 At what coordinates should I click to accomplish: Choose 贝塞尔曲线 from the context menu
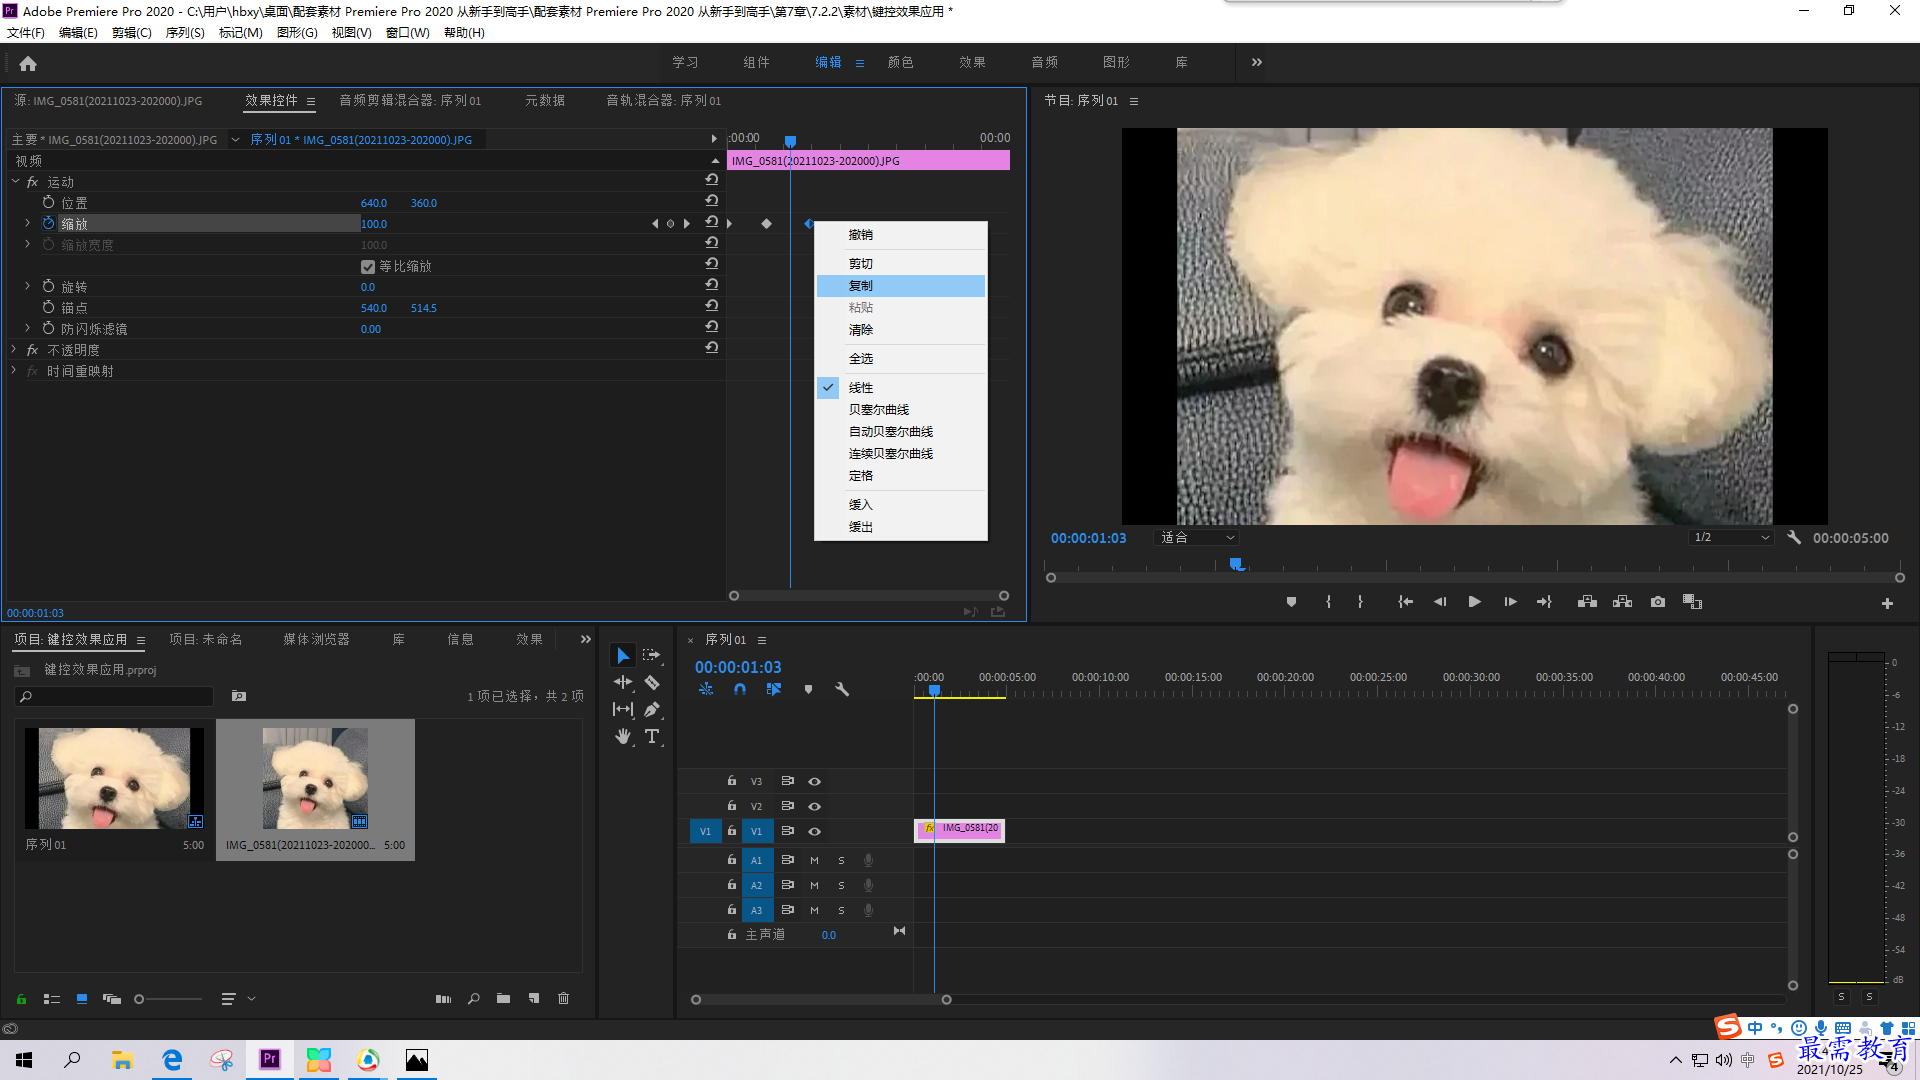coord(879,410)
